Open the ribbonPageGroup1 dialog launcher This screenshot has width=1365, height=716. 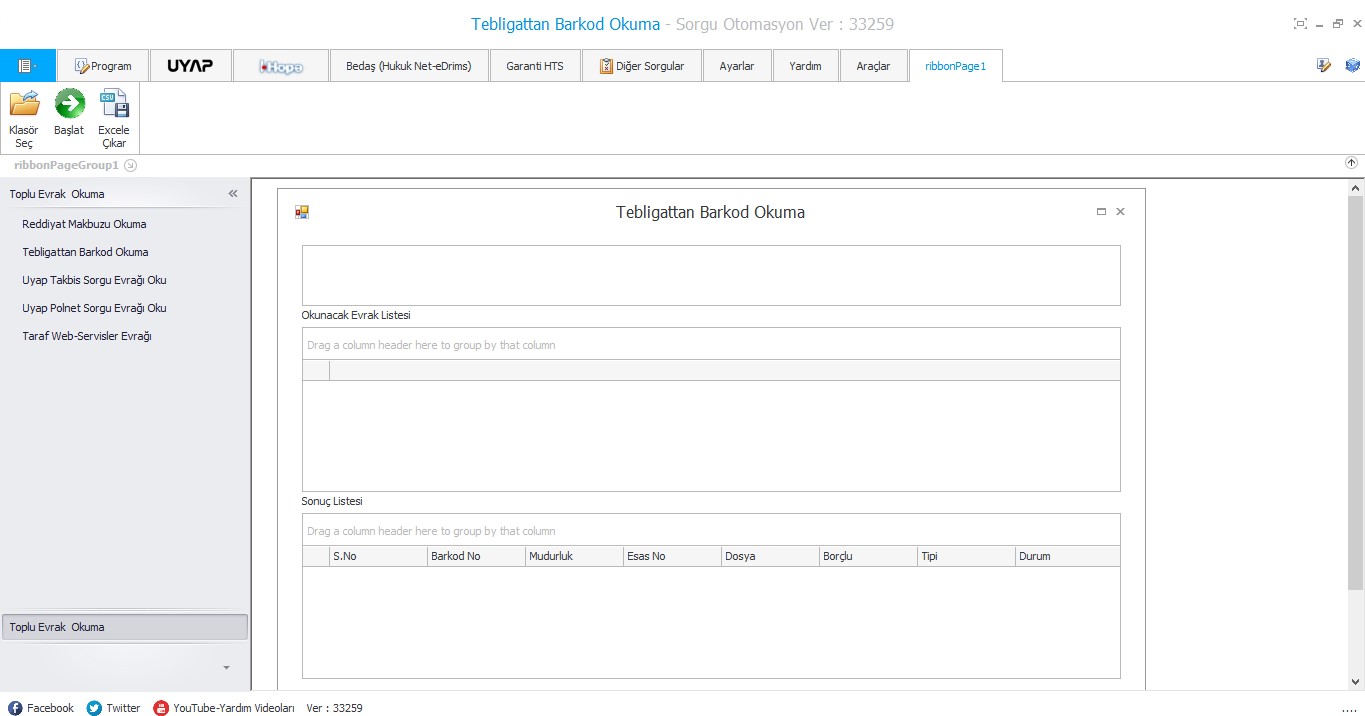coord(131,165)
